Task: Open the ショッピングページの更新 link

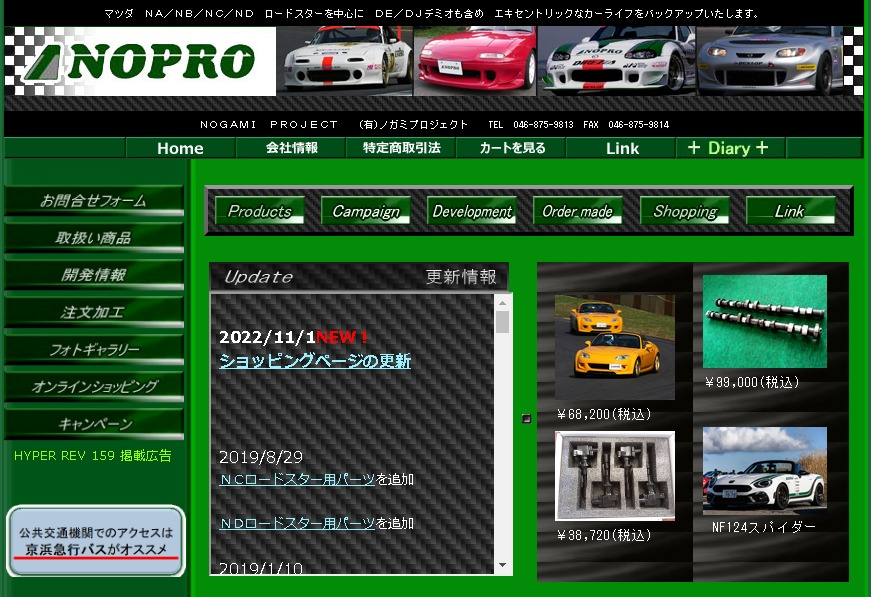Action: [315, 361]
